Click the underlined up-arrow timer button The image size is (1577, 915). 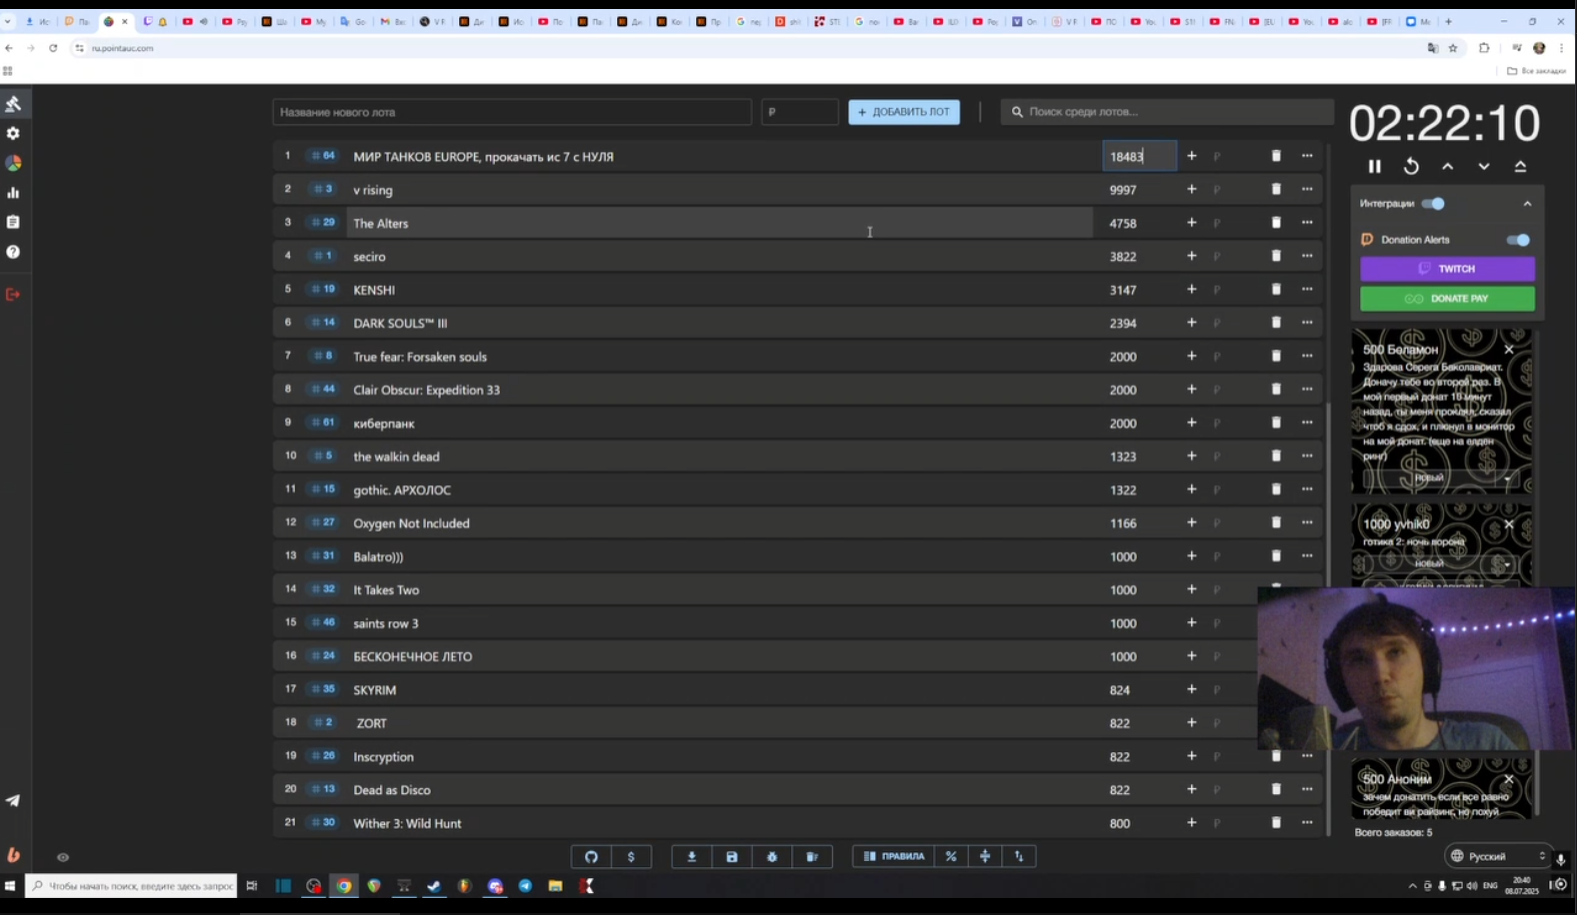point(1520,167)
